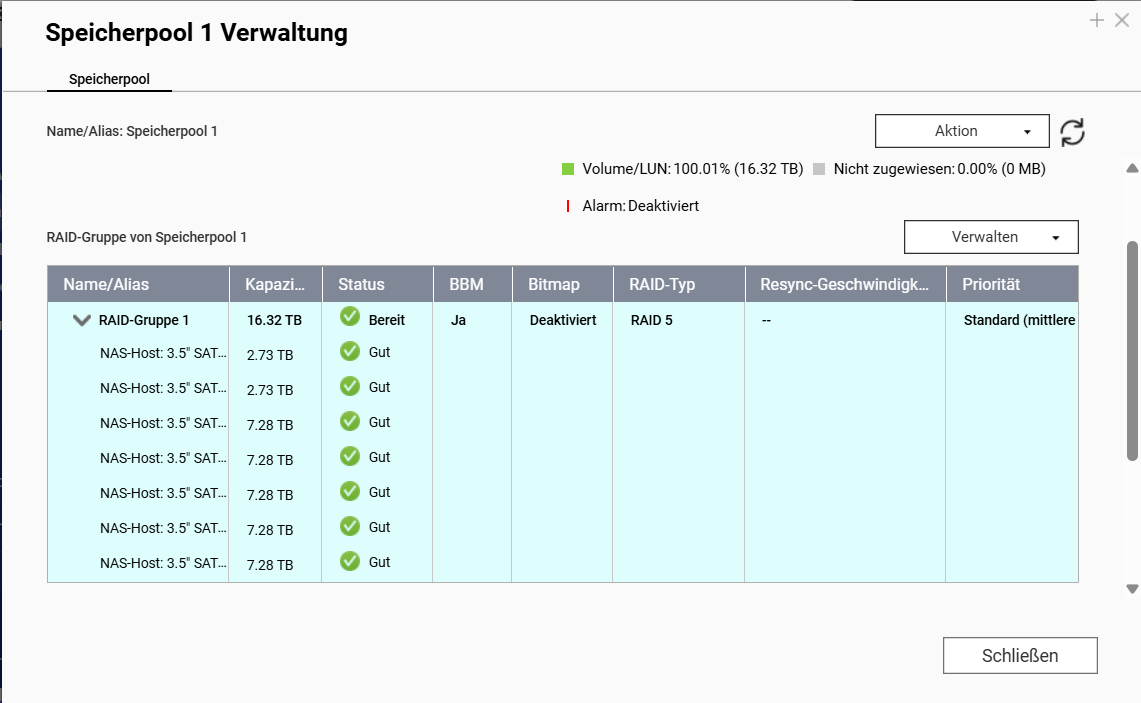
Task: Close the dialog using the X icon
Action: coord(1122,20)
